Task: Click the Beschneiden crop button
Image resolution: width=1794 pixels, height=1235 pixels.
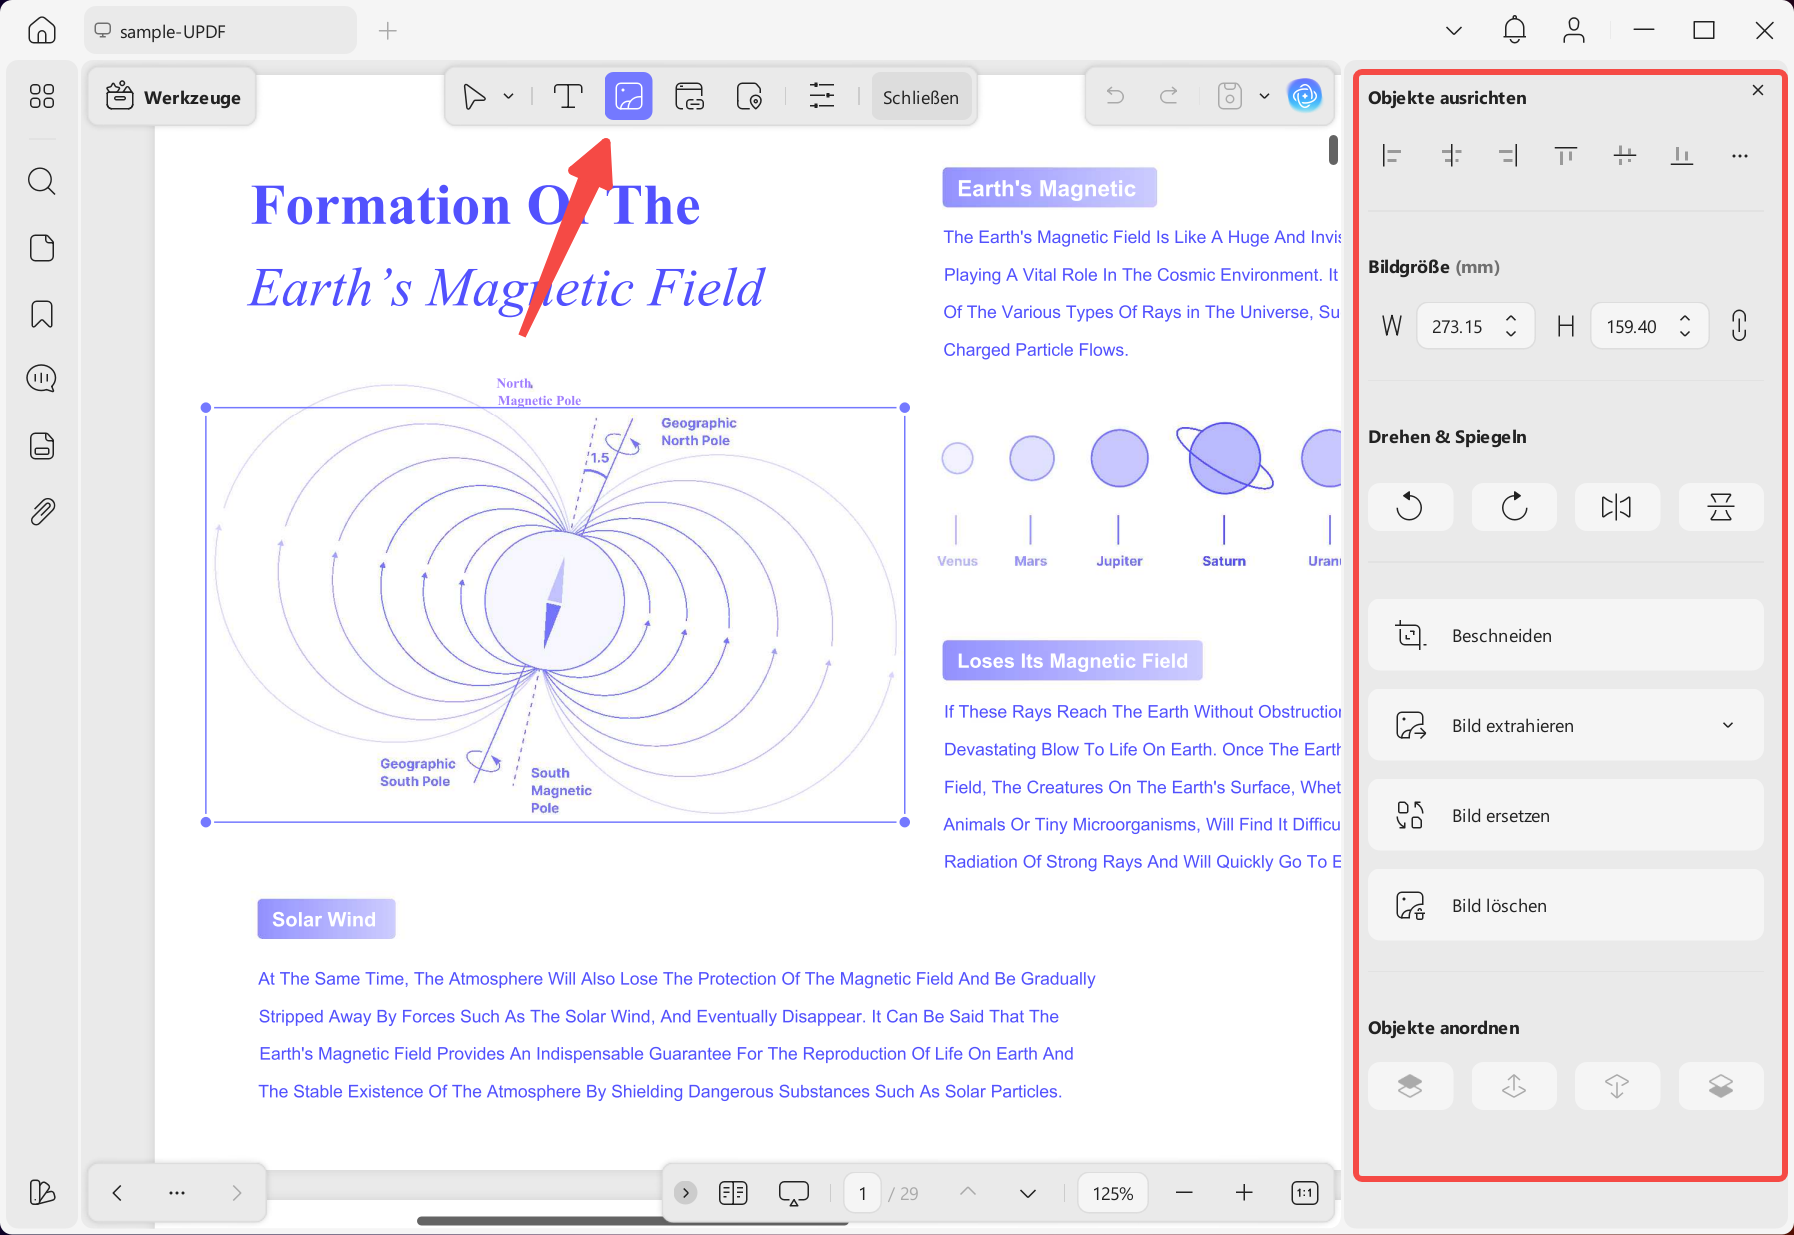Action: 1565,635
